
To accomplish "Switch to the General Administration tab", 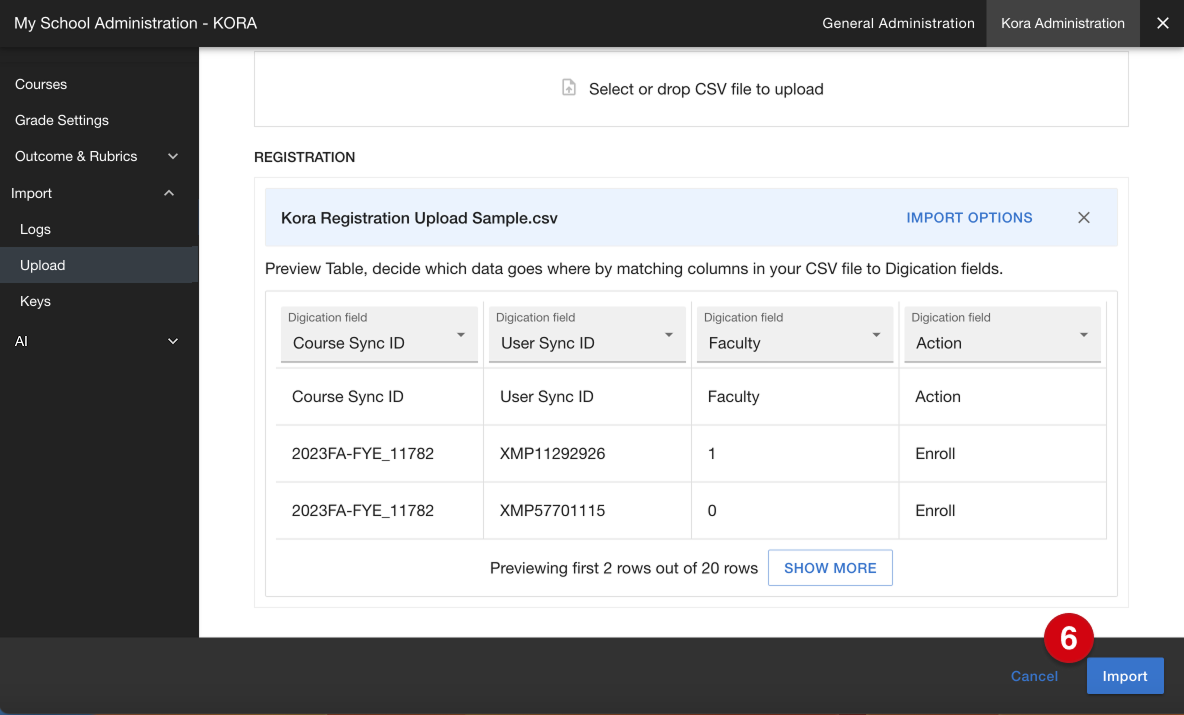I will tap(898, 23).
